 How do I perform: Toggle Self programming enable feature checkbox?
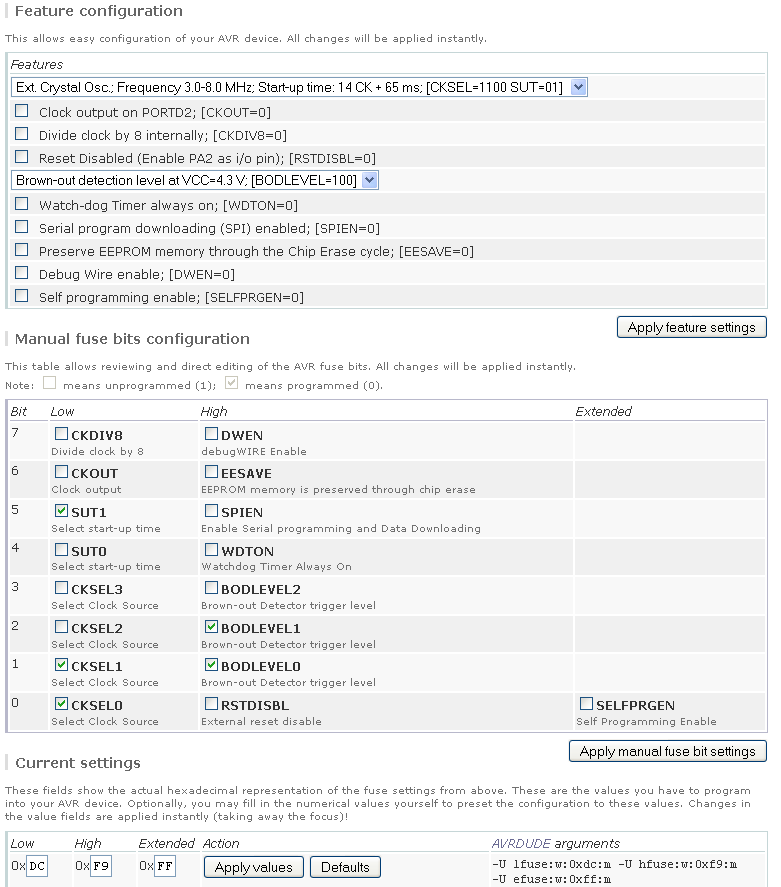(21, 296)
